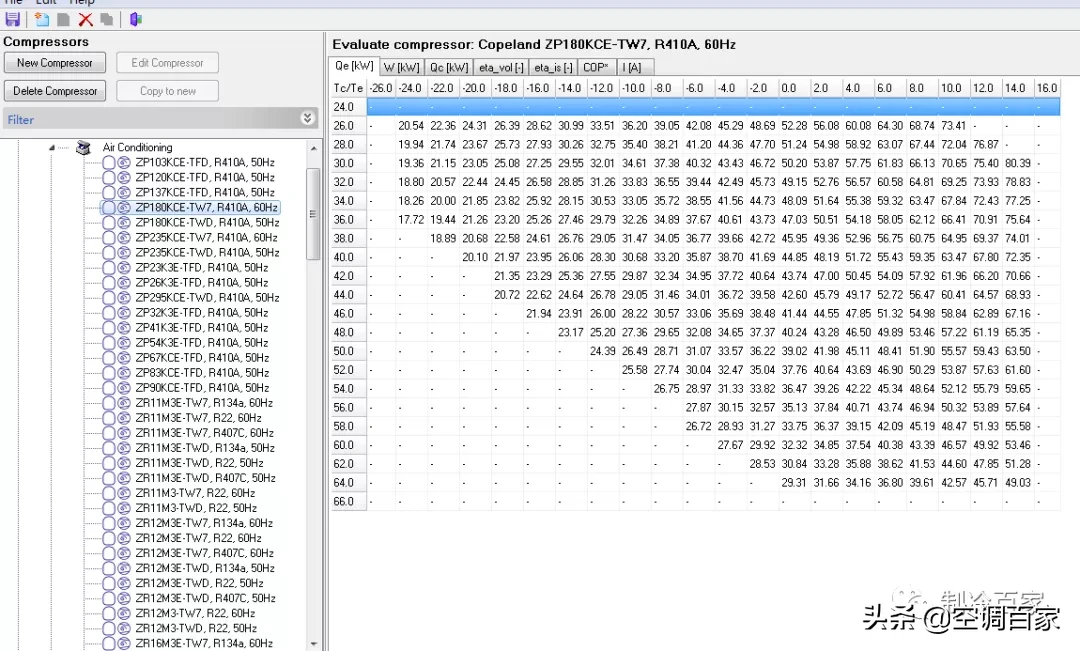
Task: Toggle selection circle for ZR11M3E-TWD, R134a, 50Hz
Action: 108,448
